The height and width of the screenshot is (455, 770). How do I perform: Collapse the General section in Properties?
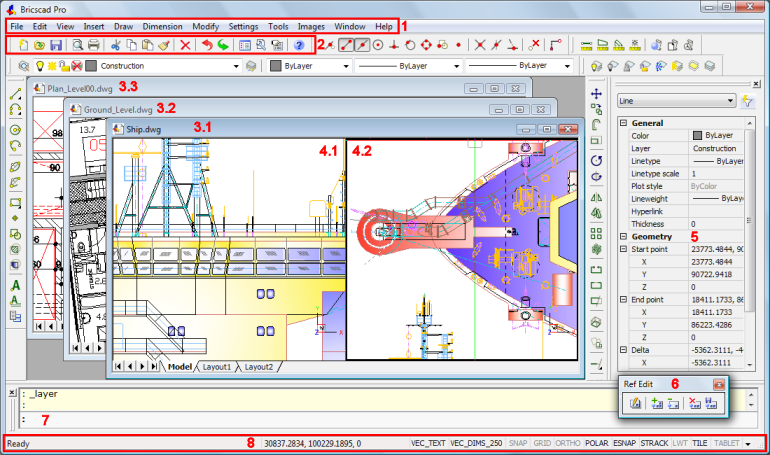(623, 123)
